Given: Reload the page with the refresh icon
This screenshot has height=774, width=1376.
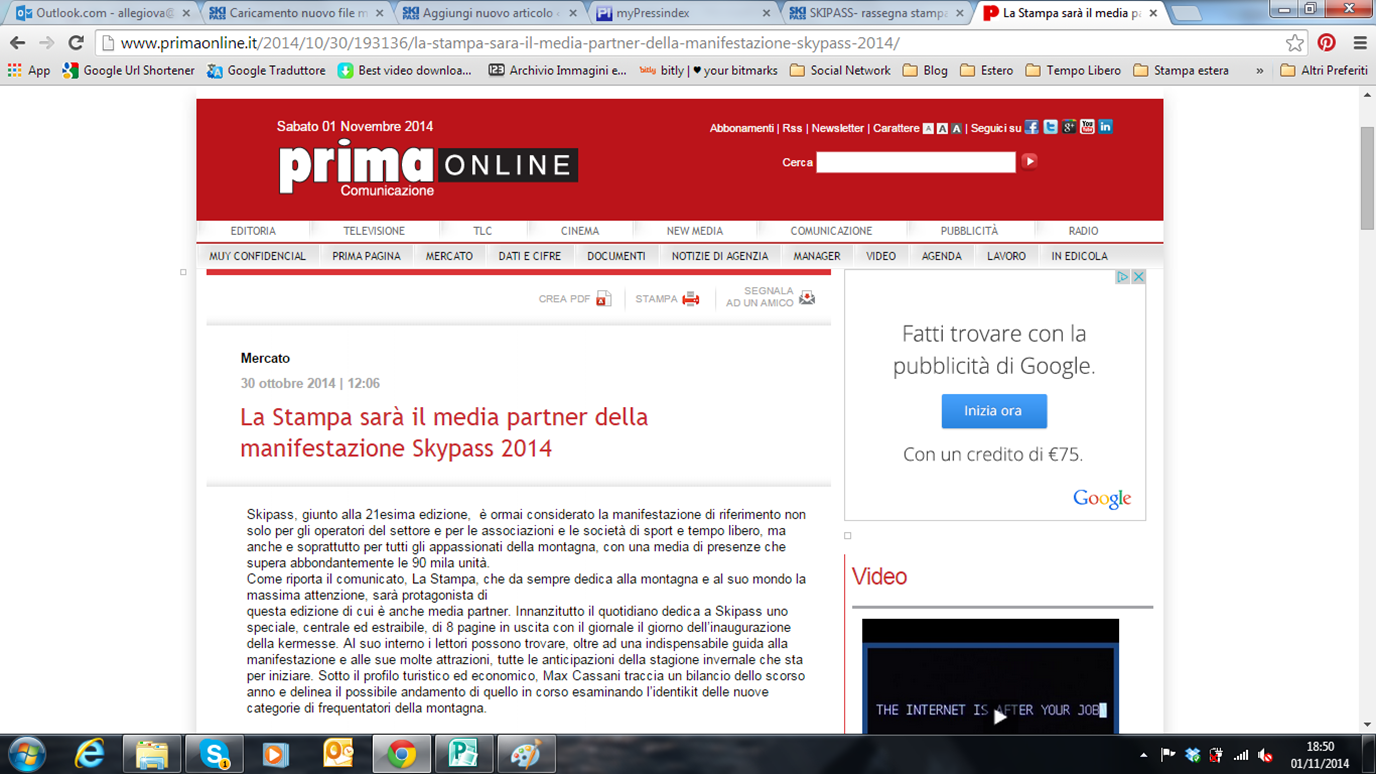Looking at the screenshot, I should (x=76, y=43).
